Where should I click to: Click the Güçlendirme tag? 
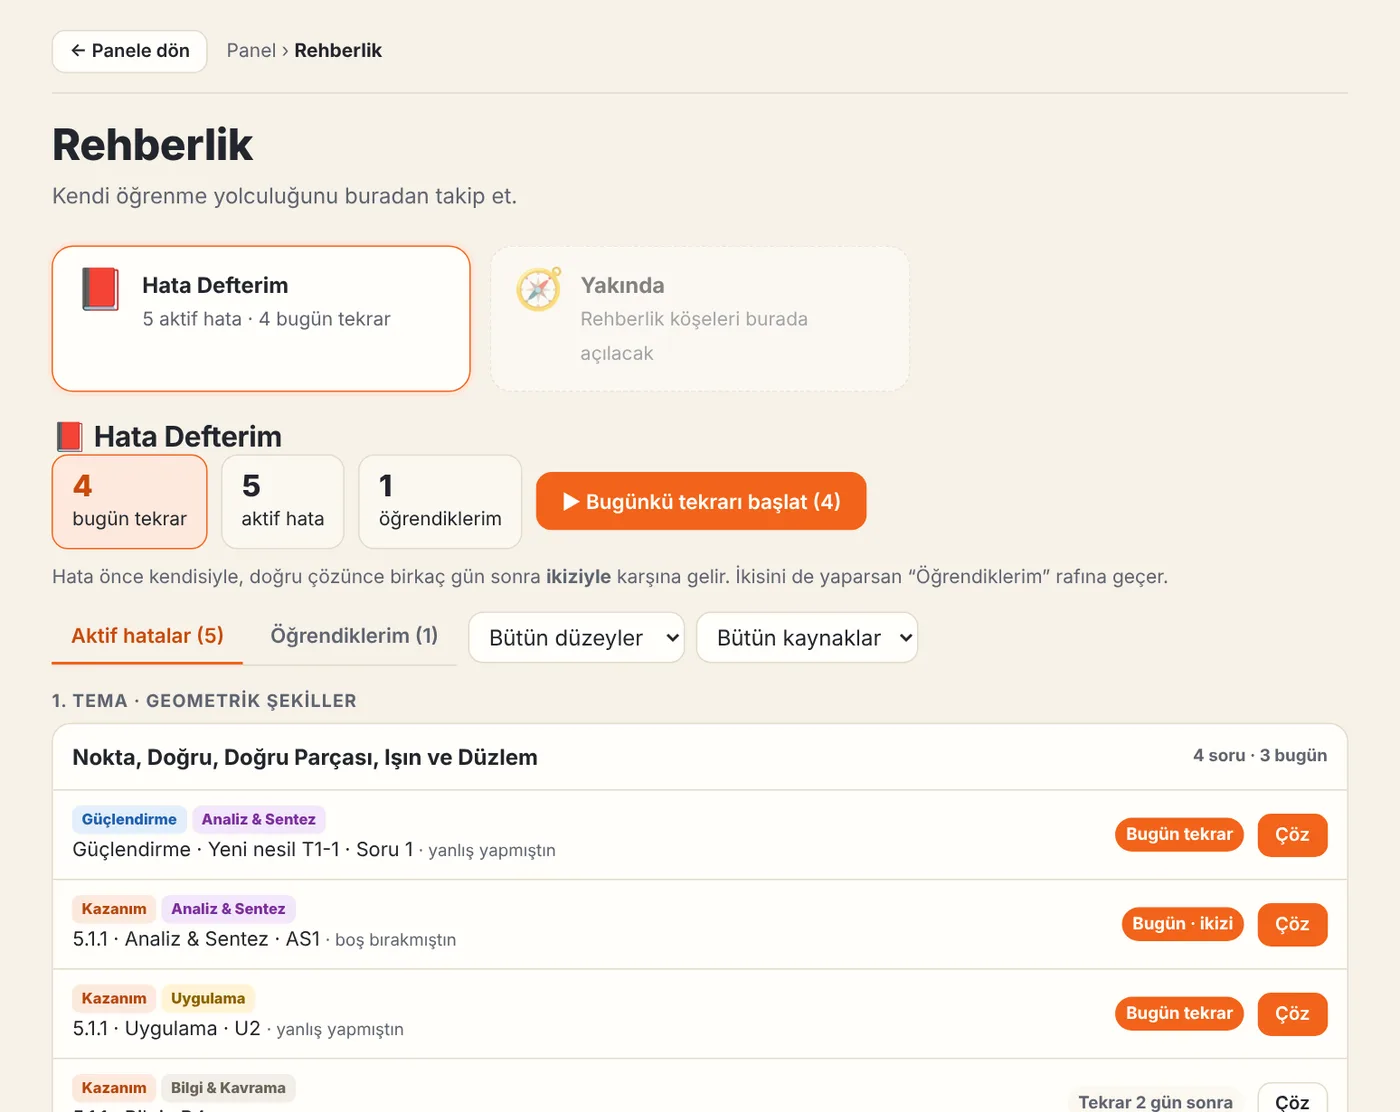click(129, 820)
